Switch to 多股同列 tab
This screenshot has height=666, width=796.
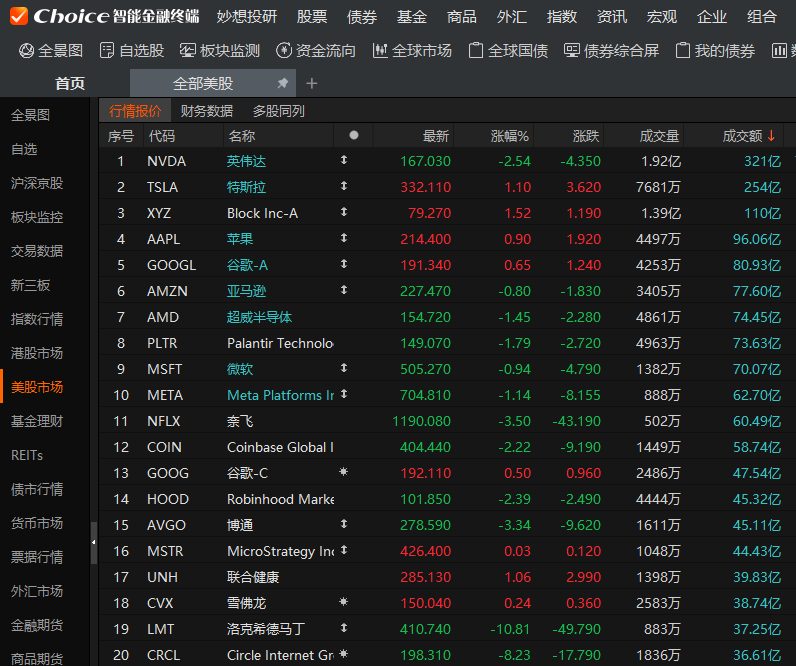279,111
